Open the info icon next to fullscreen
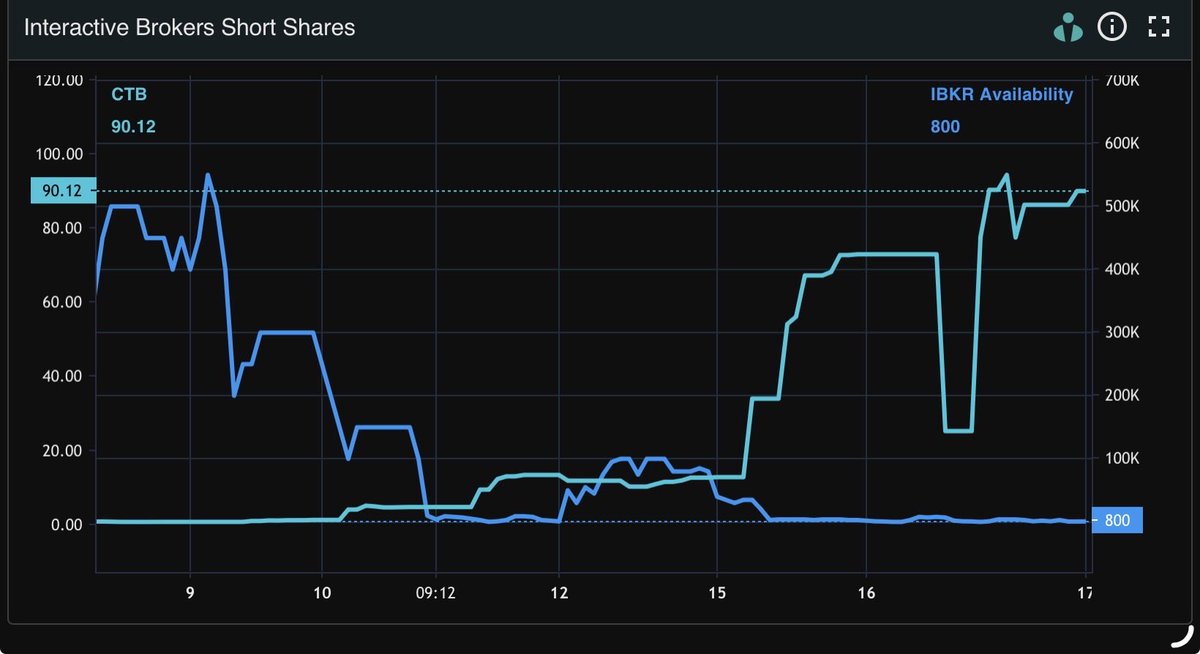Image resolution: width=1200 pixels, height=654 pixels. point(1112,27)
